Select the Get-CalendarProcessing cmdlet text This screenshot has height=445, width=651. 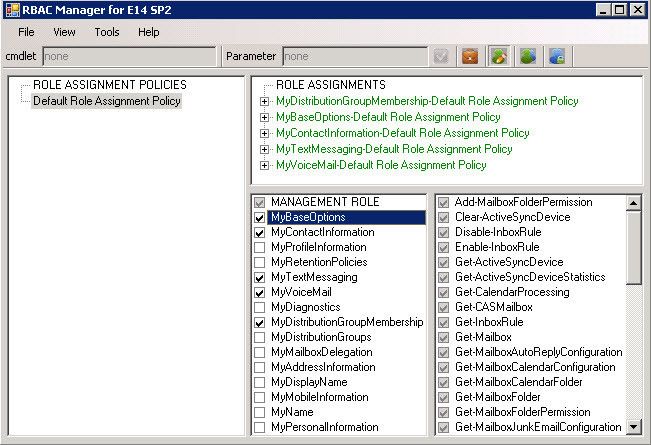(512, 292)
